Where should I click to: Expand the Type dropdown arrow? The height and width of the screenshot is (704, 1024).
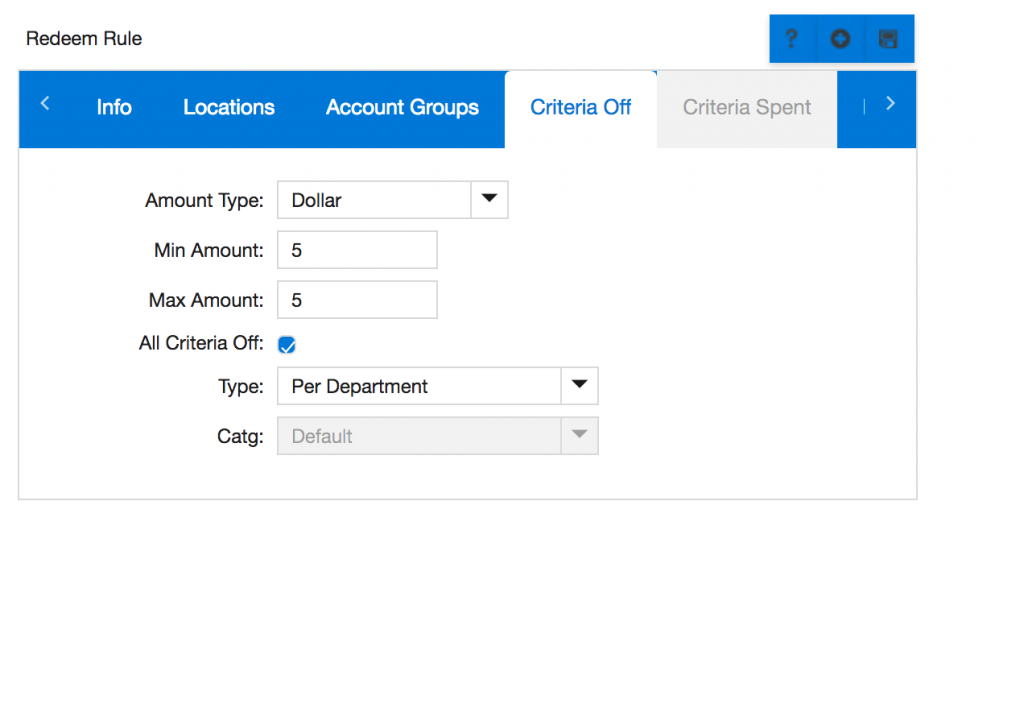(x=579, y=386)
